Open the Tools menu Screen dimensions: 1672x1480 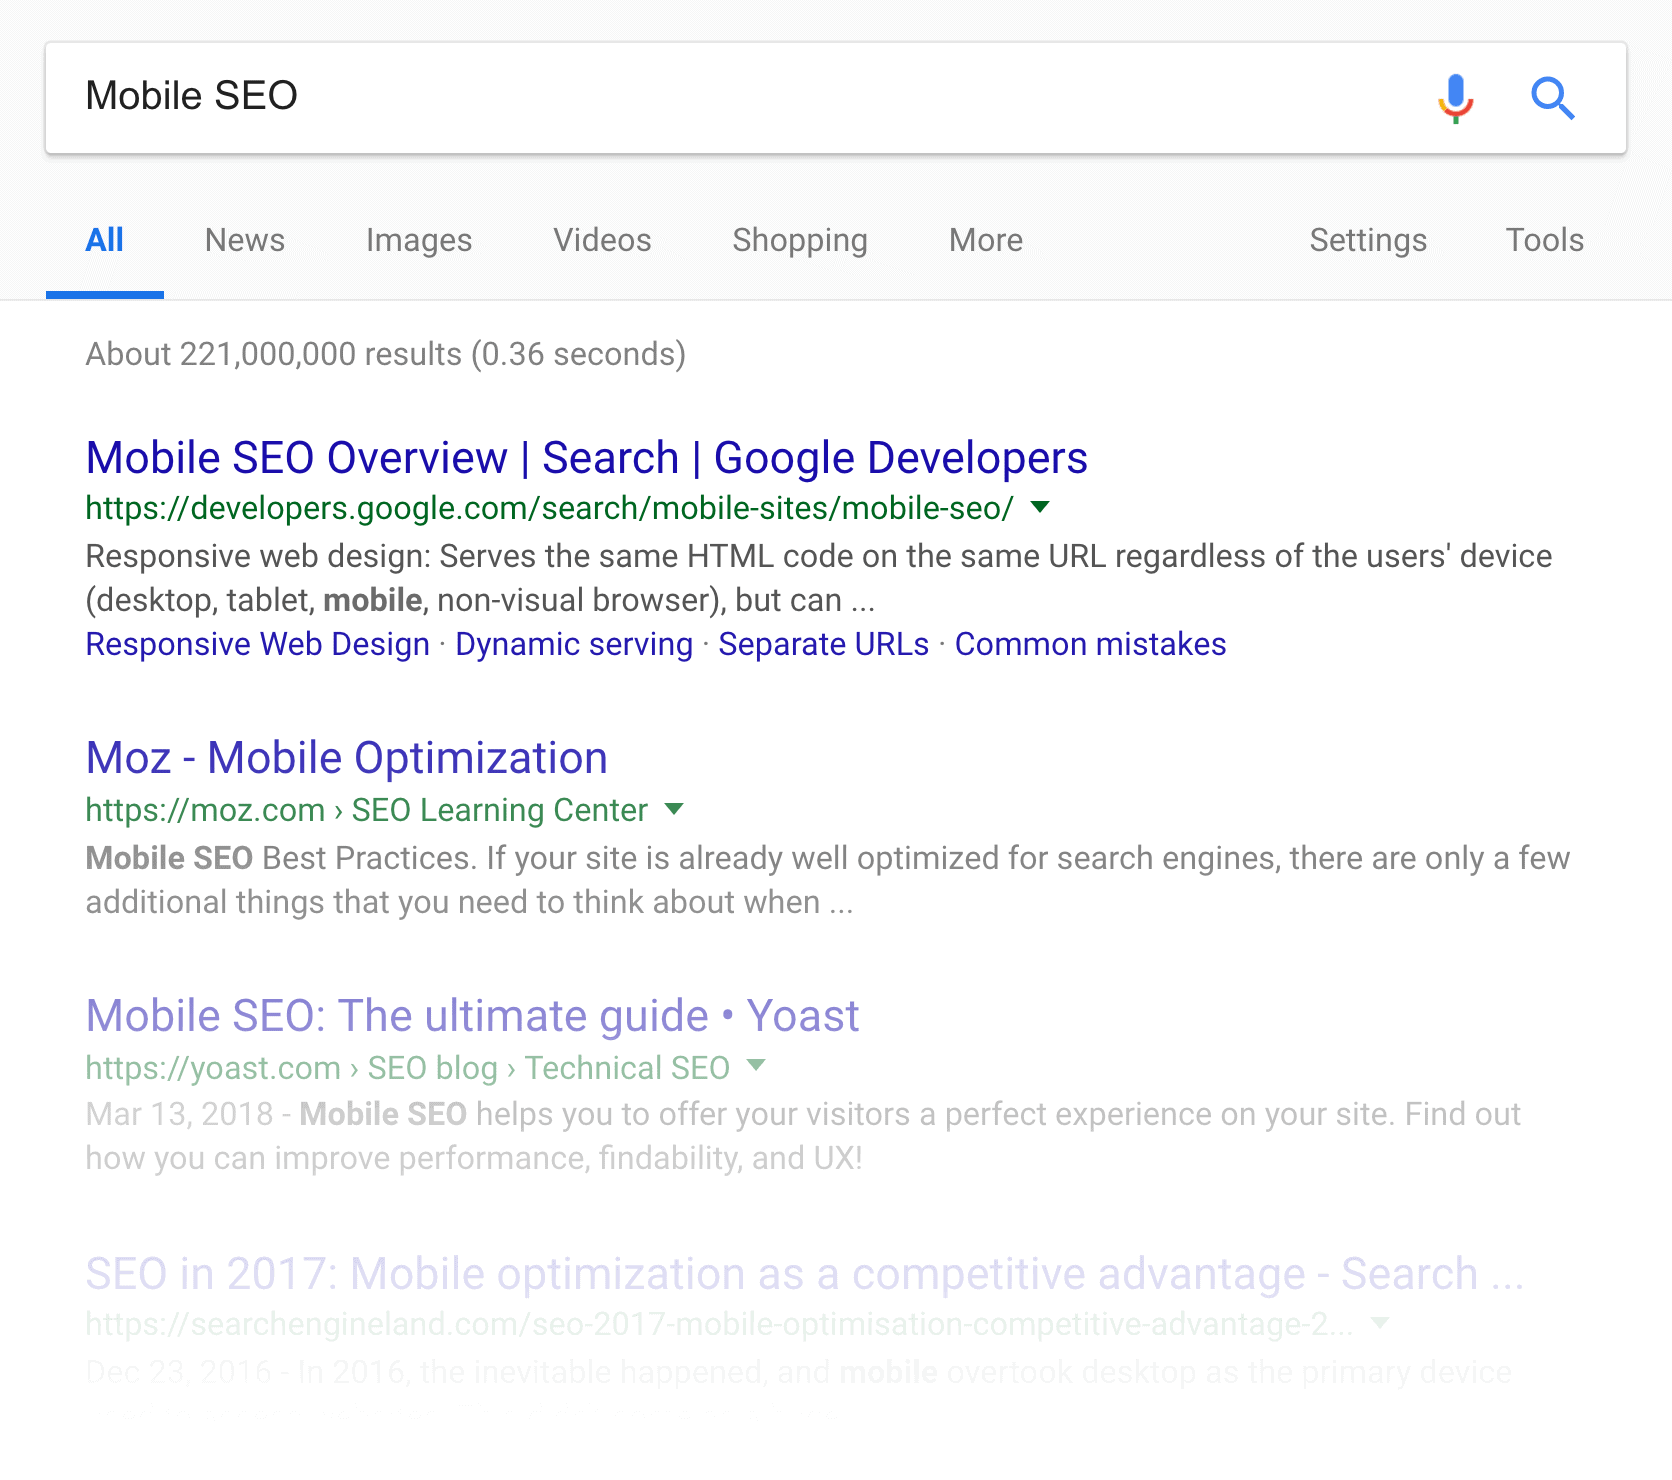[1545, 240]
